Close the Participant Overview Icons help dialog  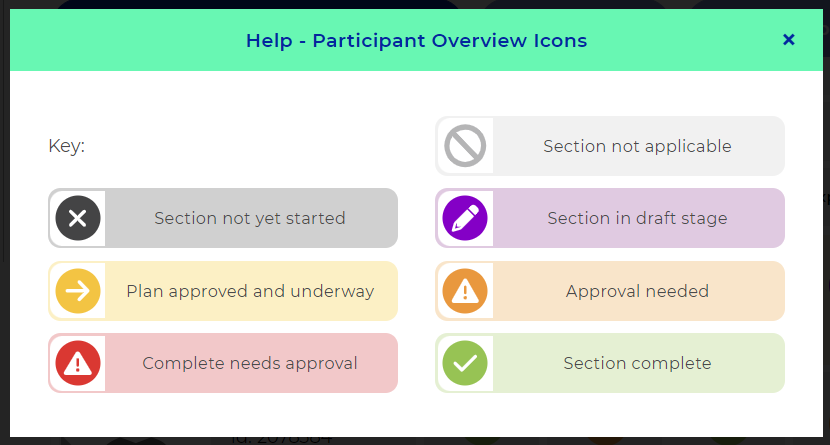coord(788,40)
